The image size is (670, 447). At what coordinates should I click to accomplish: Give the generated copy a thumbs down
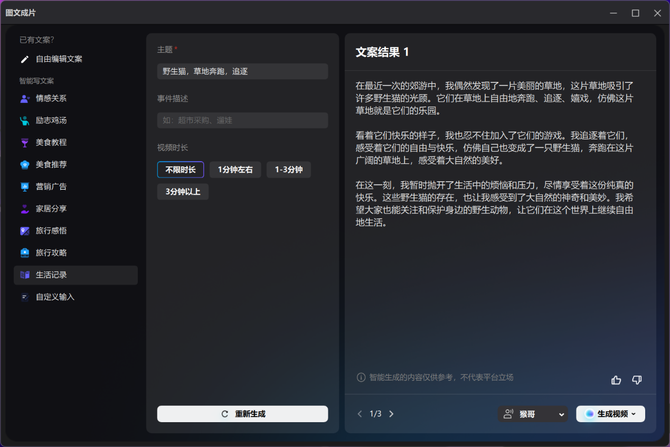click(x=637, y=380)
